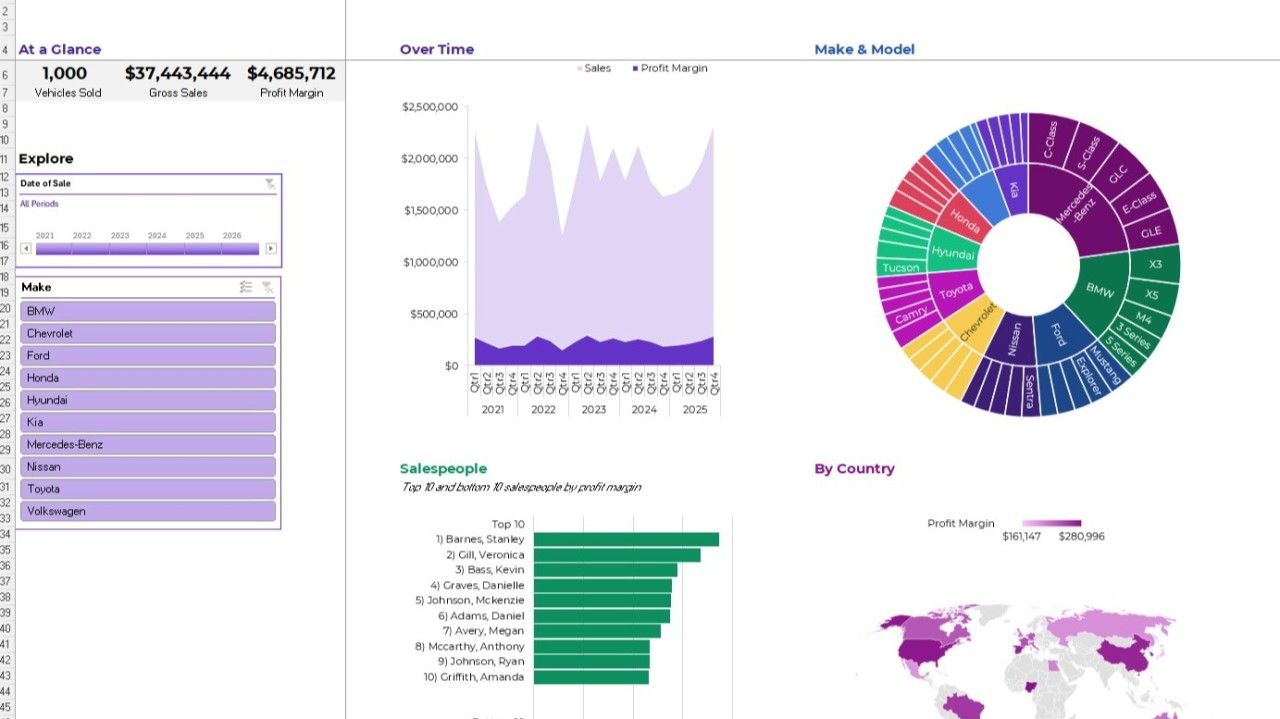Click the Kia sunburst segment
The height and width of the screenshot is (719, 1280).
point(1012,189)
